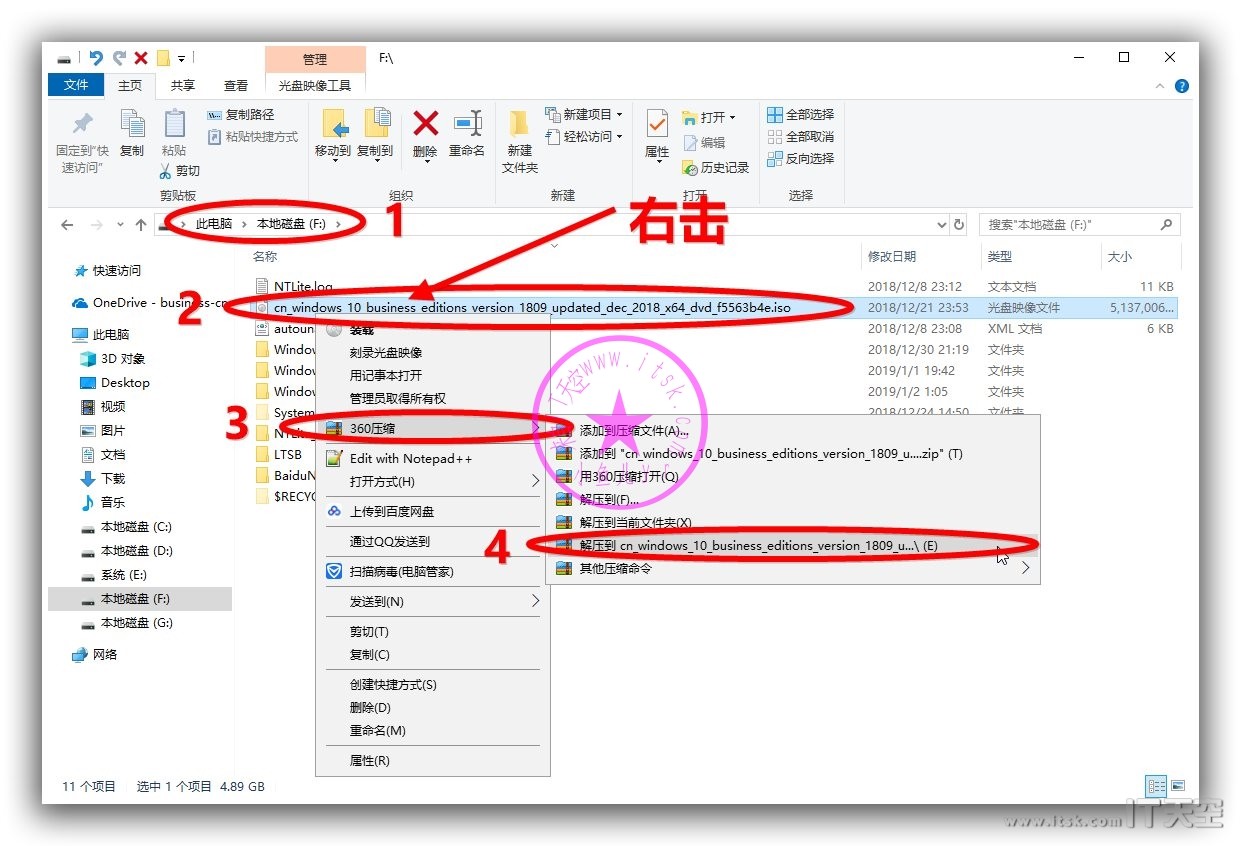
Task: Sort by the Date Modified (修改日期) column
Action: click(x=892, y=257)
